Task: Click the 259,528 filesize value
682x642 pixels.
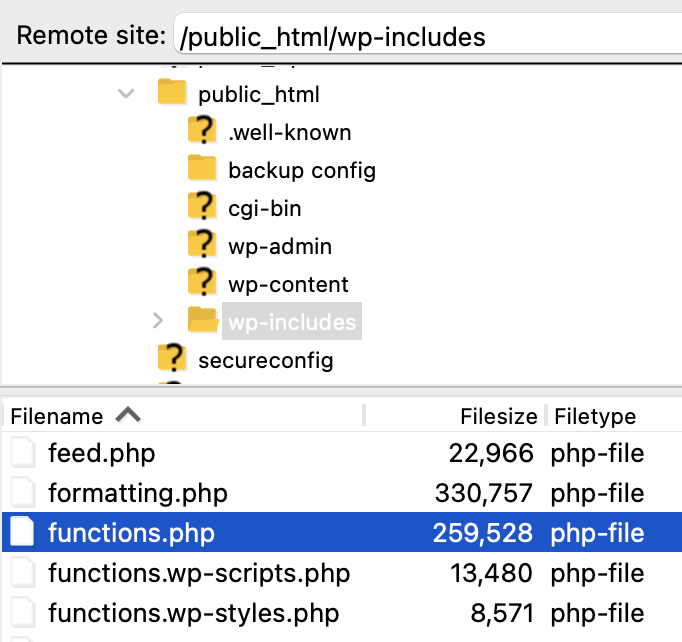Action: 483,533
